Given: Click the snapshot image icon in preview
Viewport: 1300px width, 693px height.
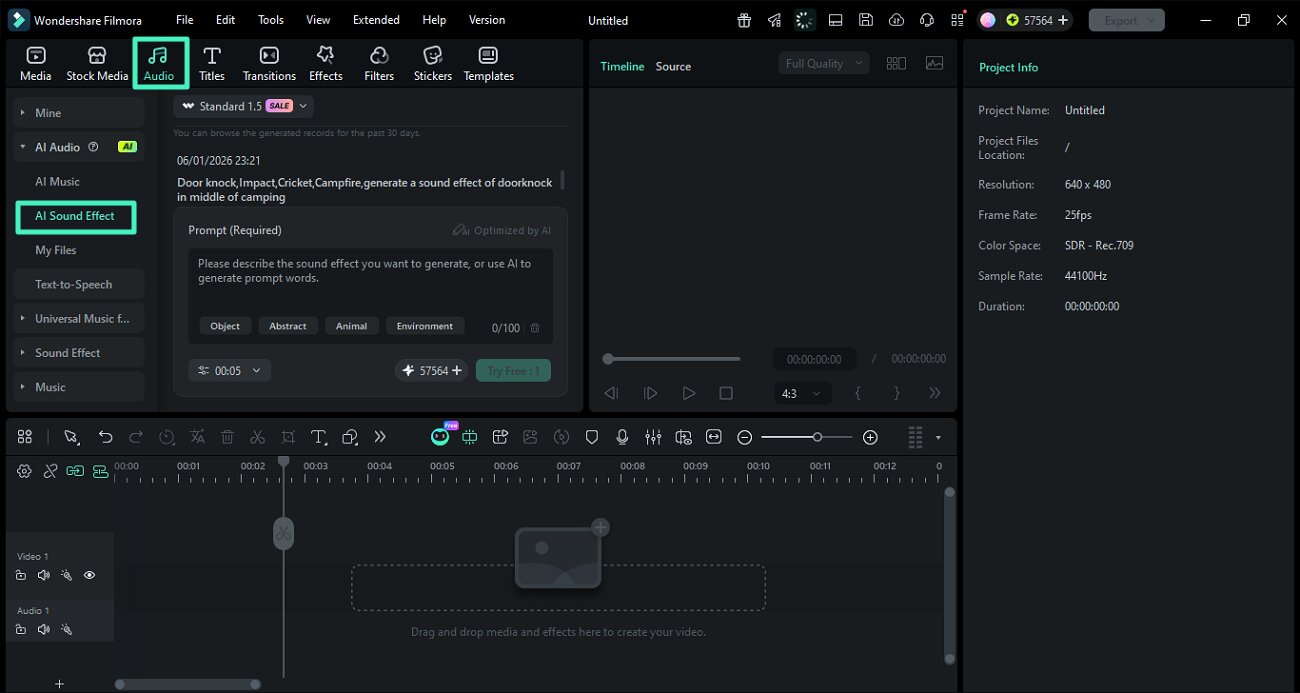Looking at the screenshot, I should pyautogui.click(x=934, y=63).
